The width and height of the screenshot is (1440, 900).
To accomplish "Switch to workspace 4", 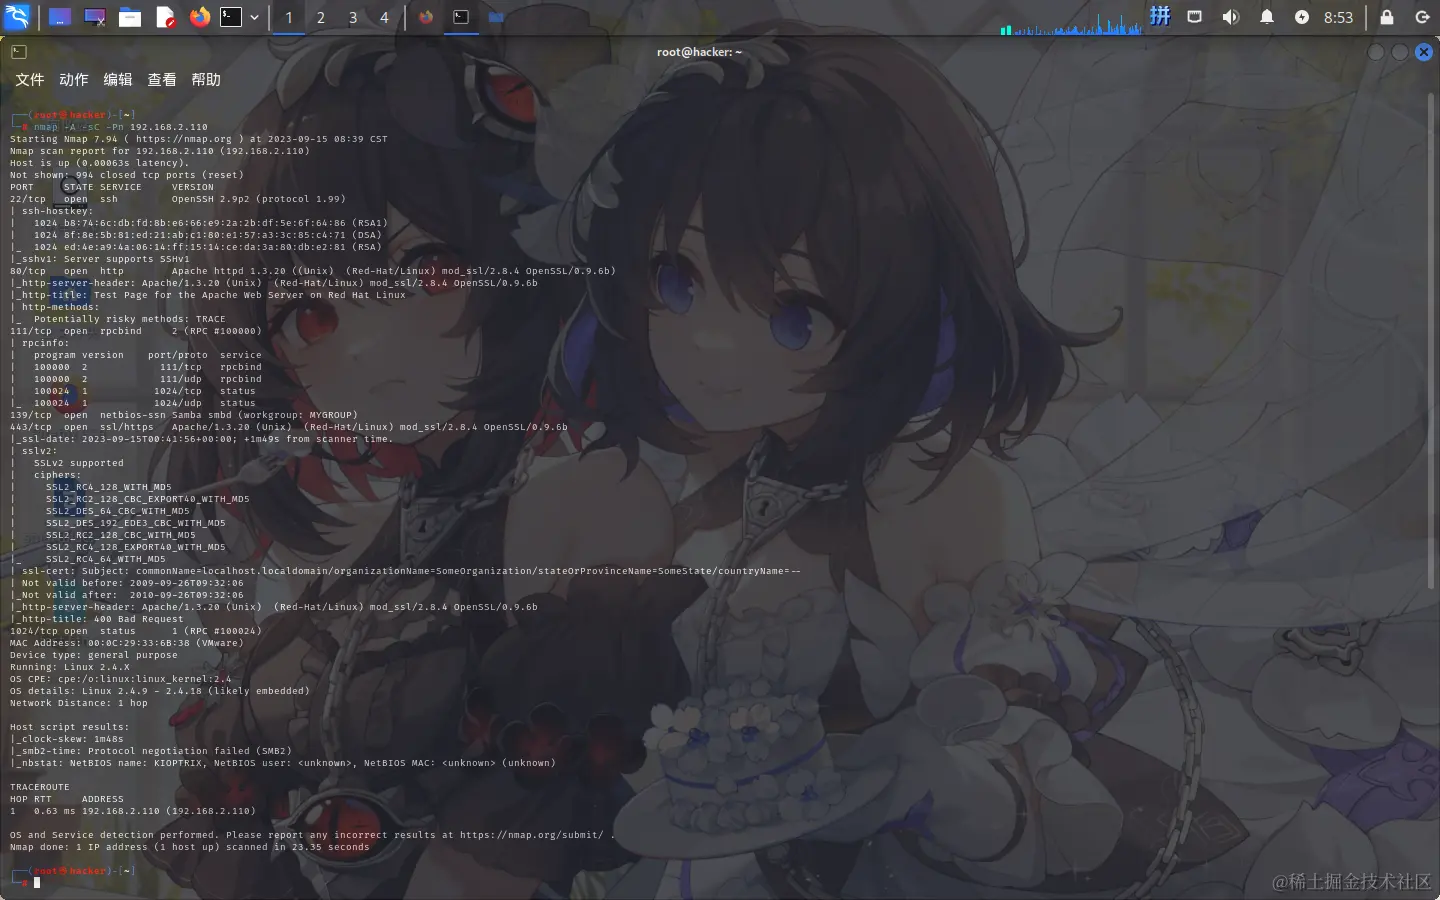I will [384, 17].
